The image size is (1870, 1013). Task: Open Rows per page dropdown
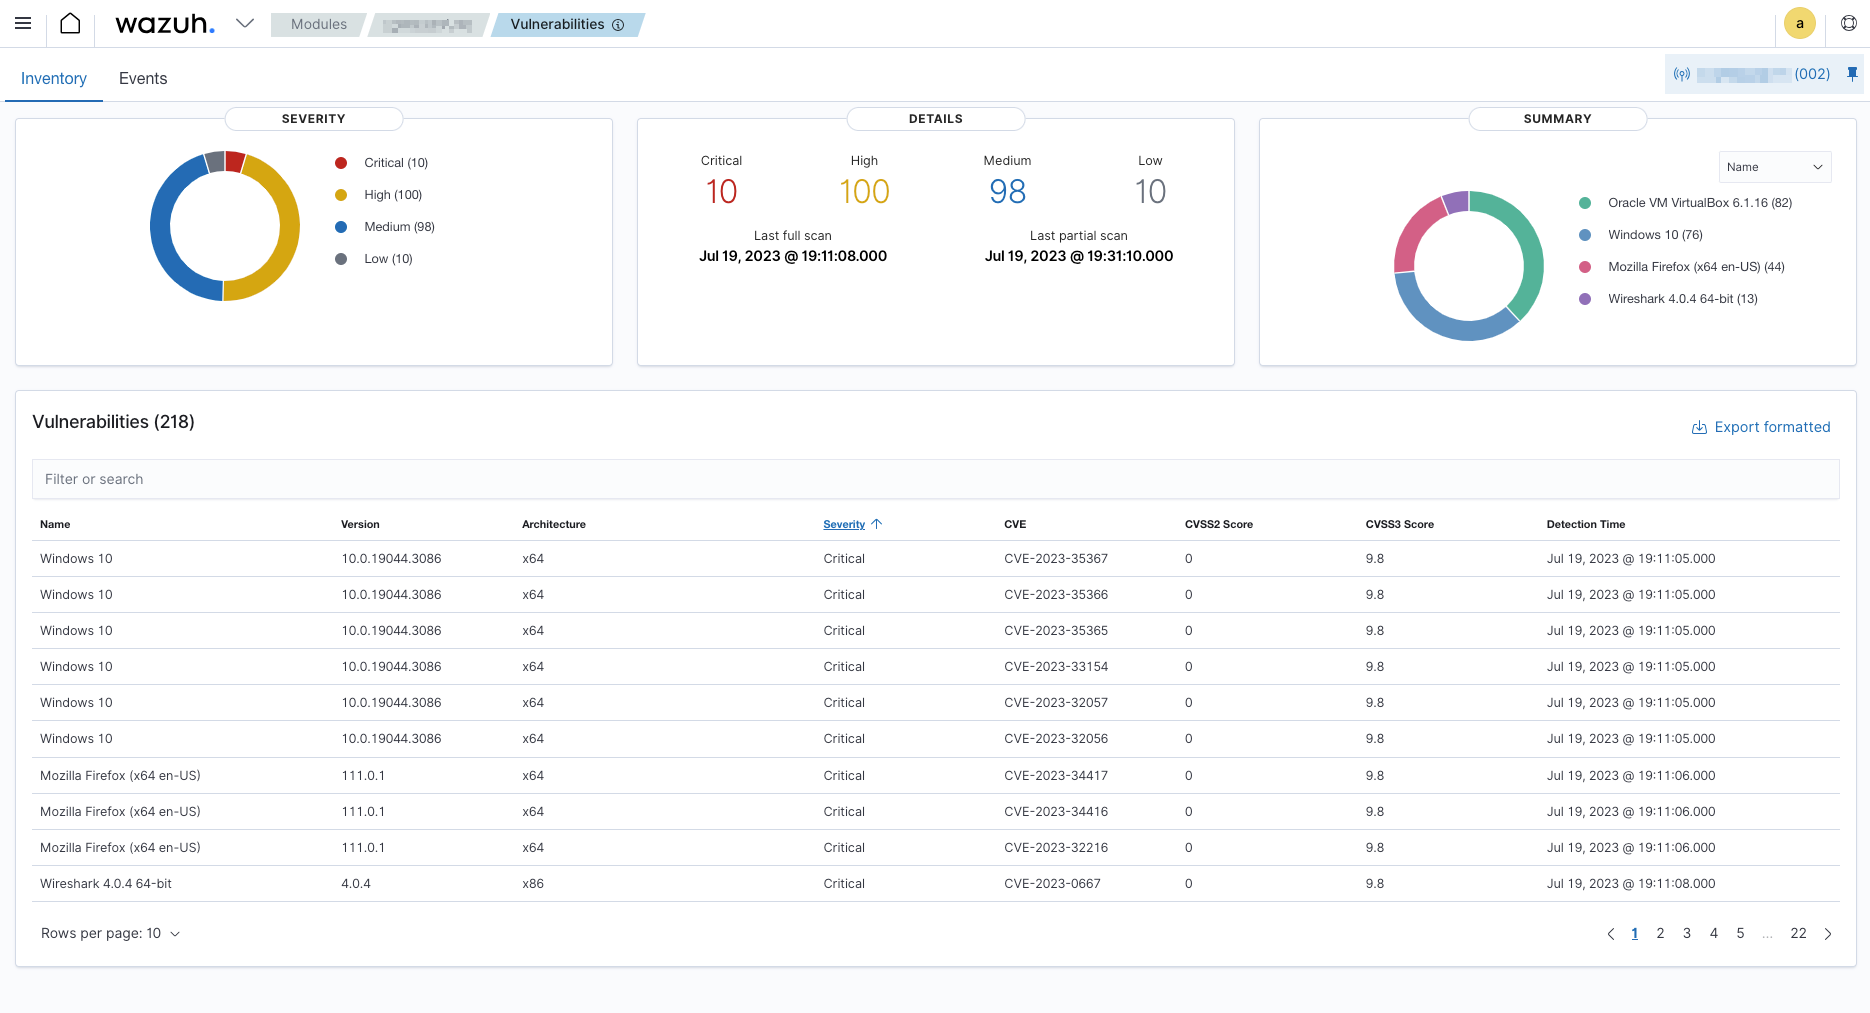coord(110,934)
